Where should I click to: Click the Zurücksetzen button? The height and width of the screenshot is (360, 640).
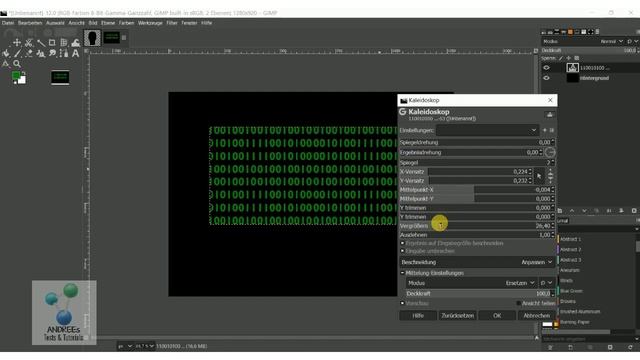(x=458, y=316)
